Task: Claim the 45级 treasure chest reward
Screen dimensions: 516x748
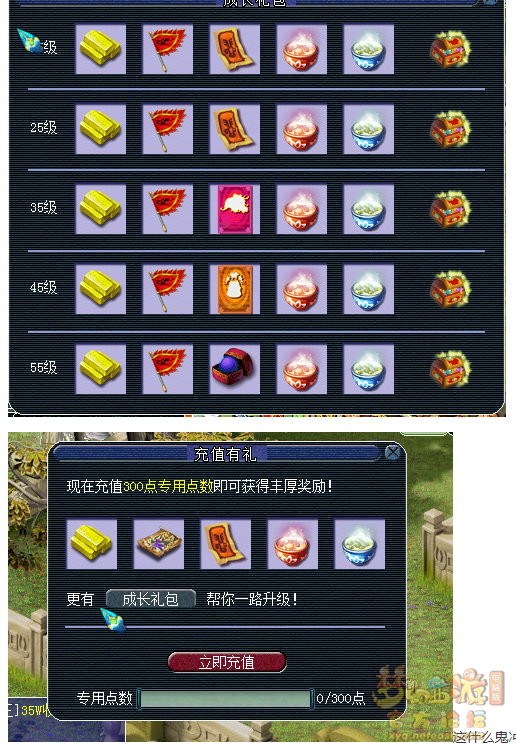Action: click(450, 290)
